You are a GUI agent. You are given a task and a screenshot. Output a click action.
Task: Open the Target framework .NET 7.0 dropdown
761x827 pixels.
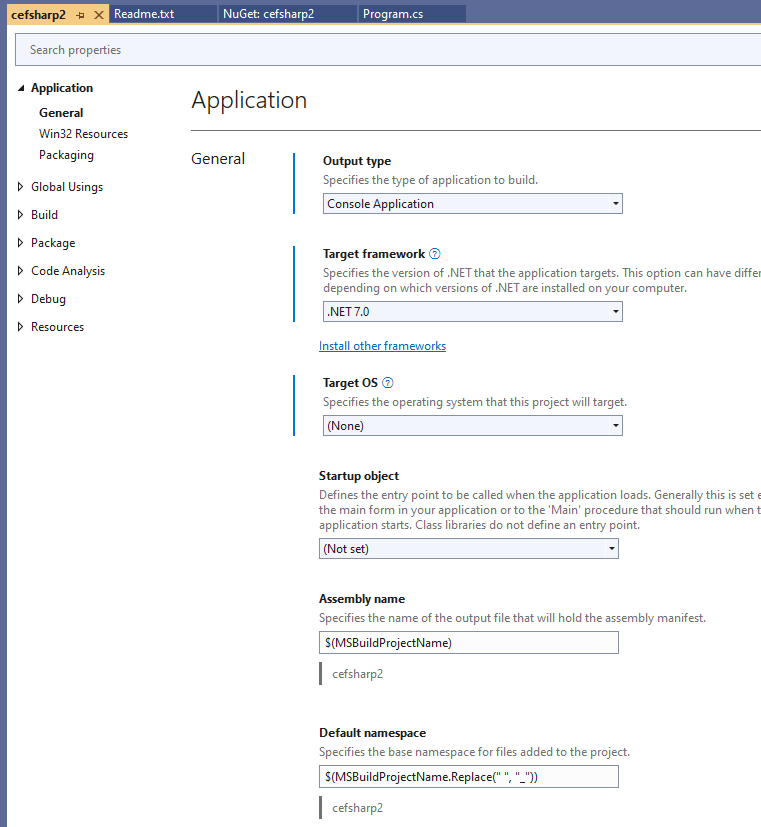click(x=473, y=312)
